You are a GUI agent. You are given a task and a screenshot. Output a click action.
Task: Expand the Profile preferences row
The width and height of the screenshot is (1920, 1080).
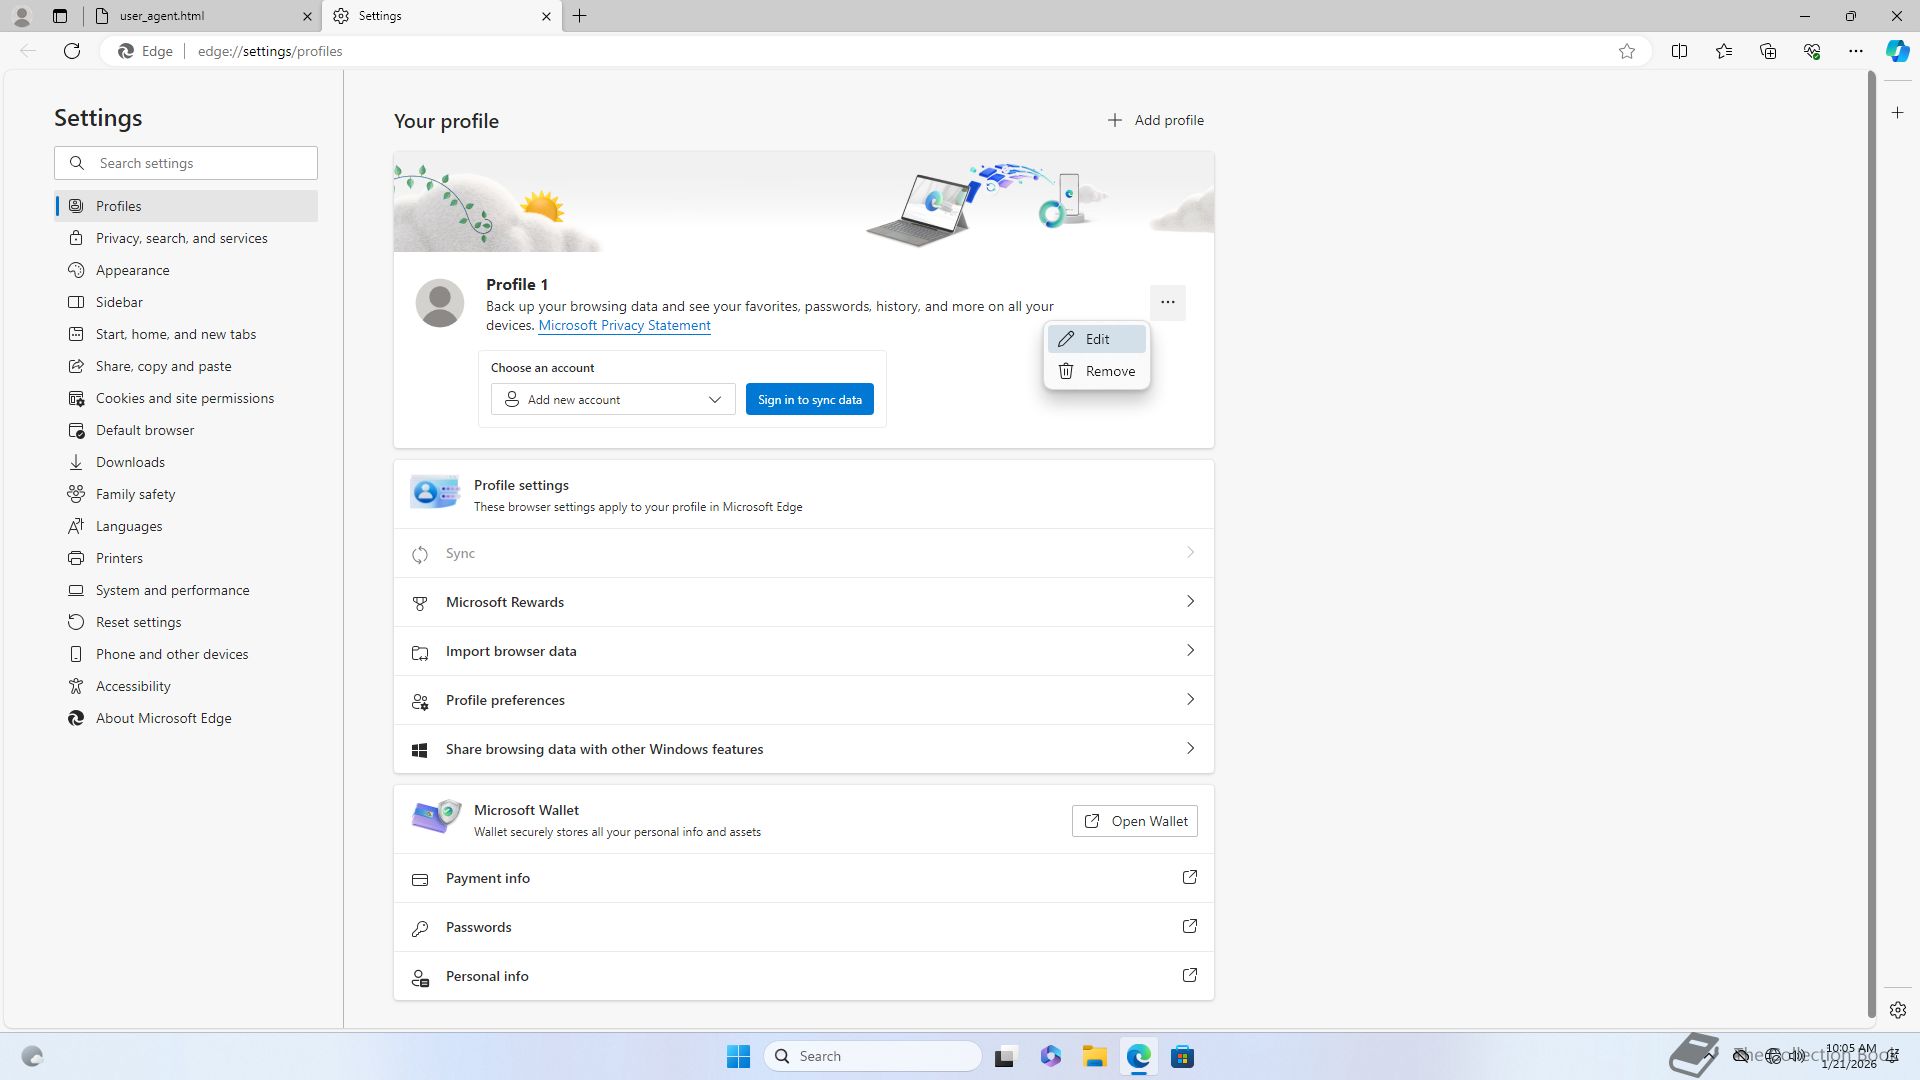pos(803,700)
